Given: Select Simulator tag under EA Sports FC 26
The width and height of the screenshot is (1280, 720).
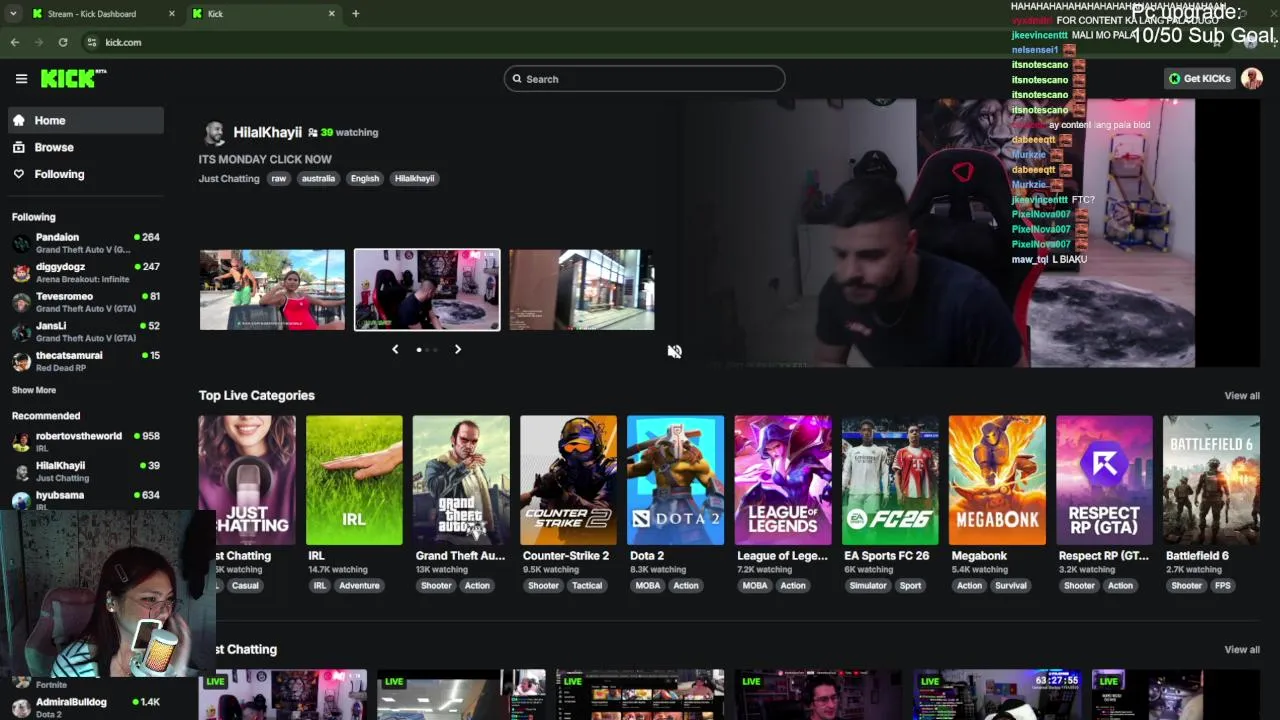Looking at the screenshot, I should pyautogui.click(x=868, y=586).
